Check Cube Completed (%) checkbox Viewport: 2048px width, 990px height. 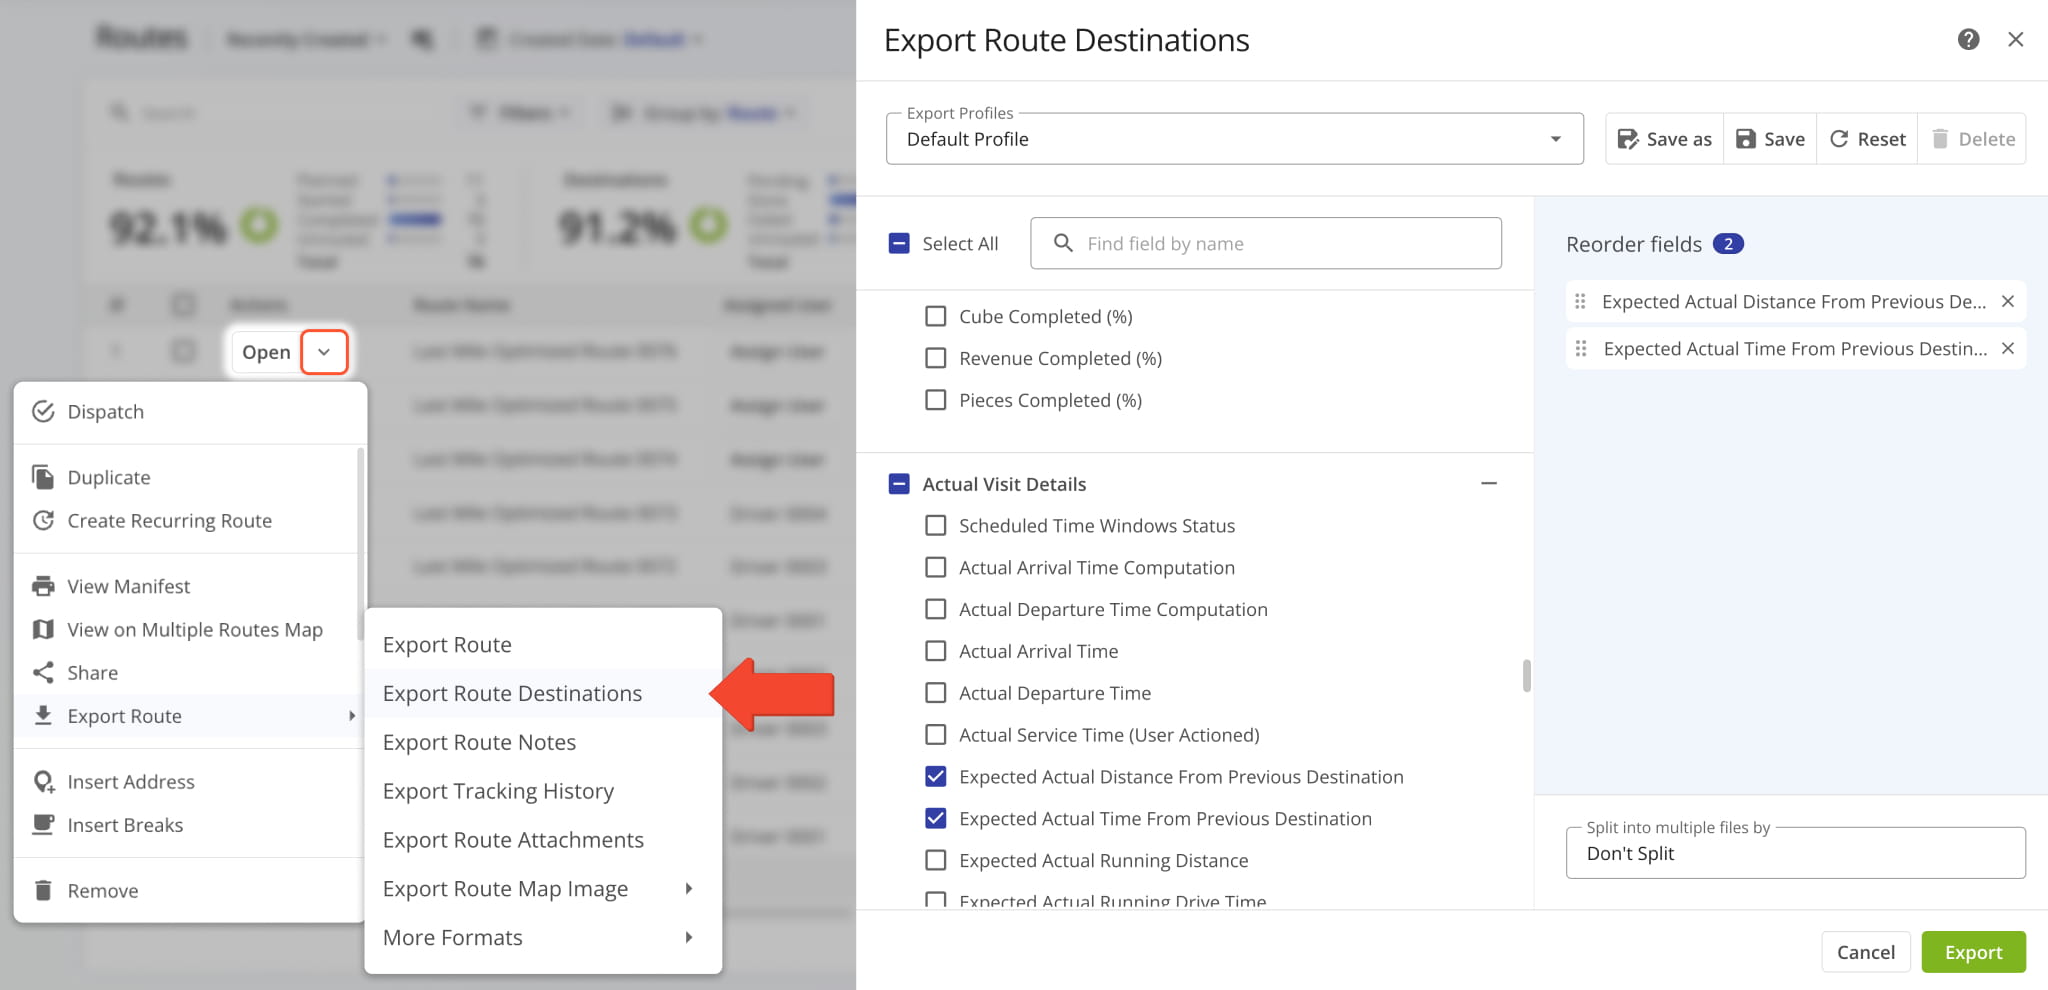click(x=935, y=316)
